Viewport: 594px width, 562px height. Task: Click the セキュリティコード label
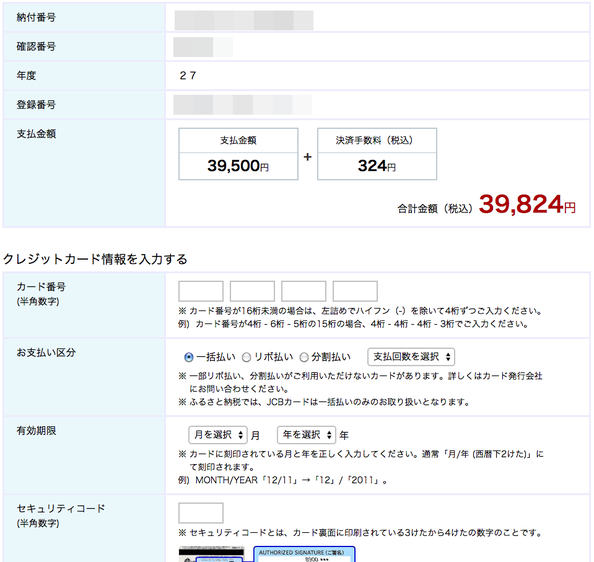[61, 509]
